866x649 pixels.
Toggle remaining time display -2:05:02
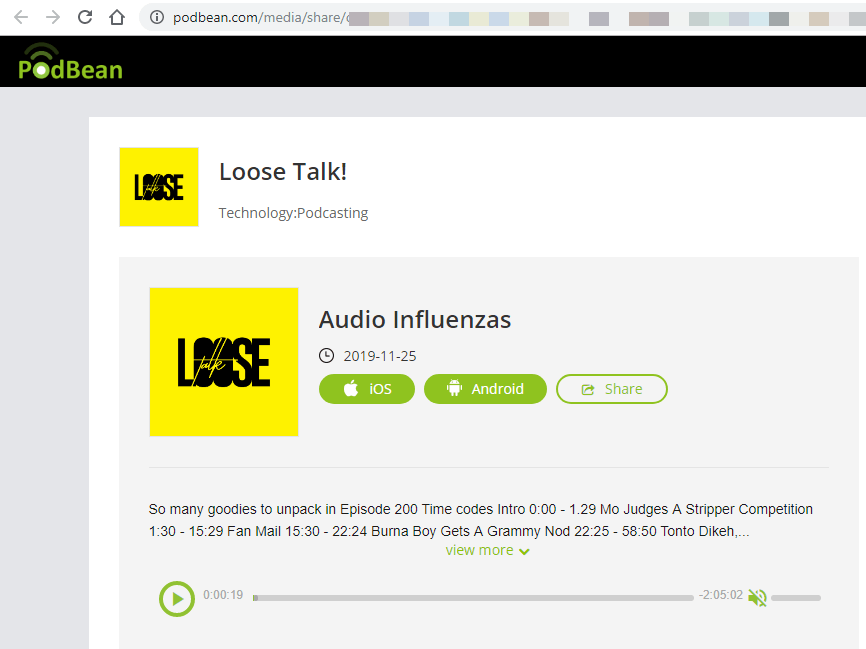coord(721,595)
